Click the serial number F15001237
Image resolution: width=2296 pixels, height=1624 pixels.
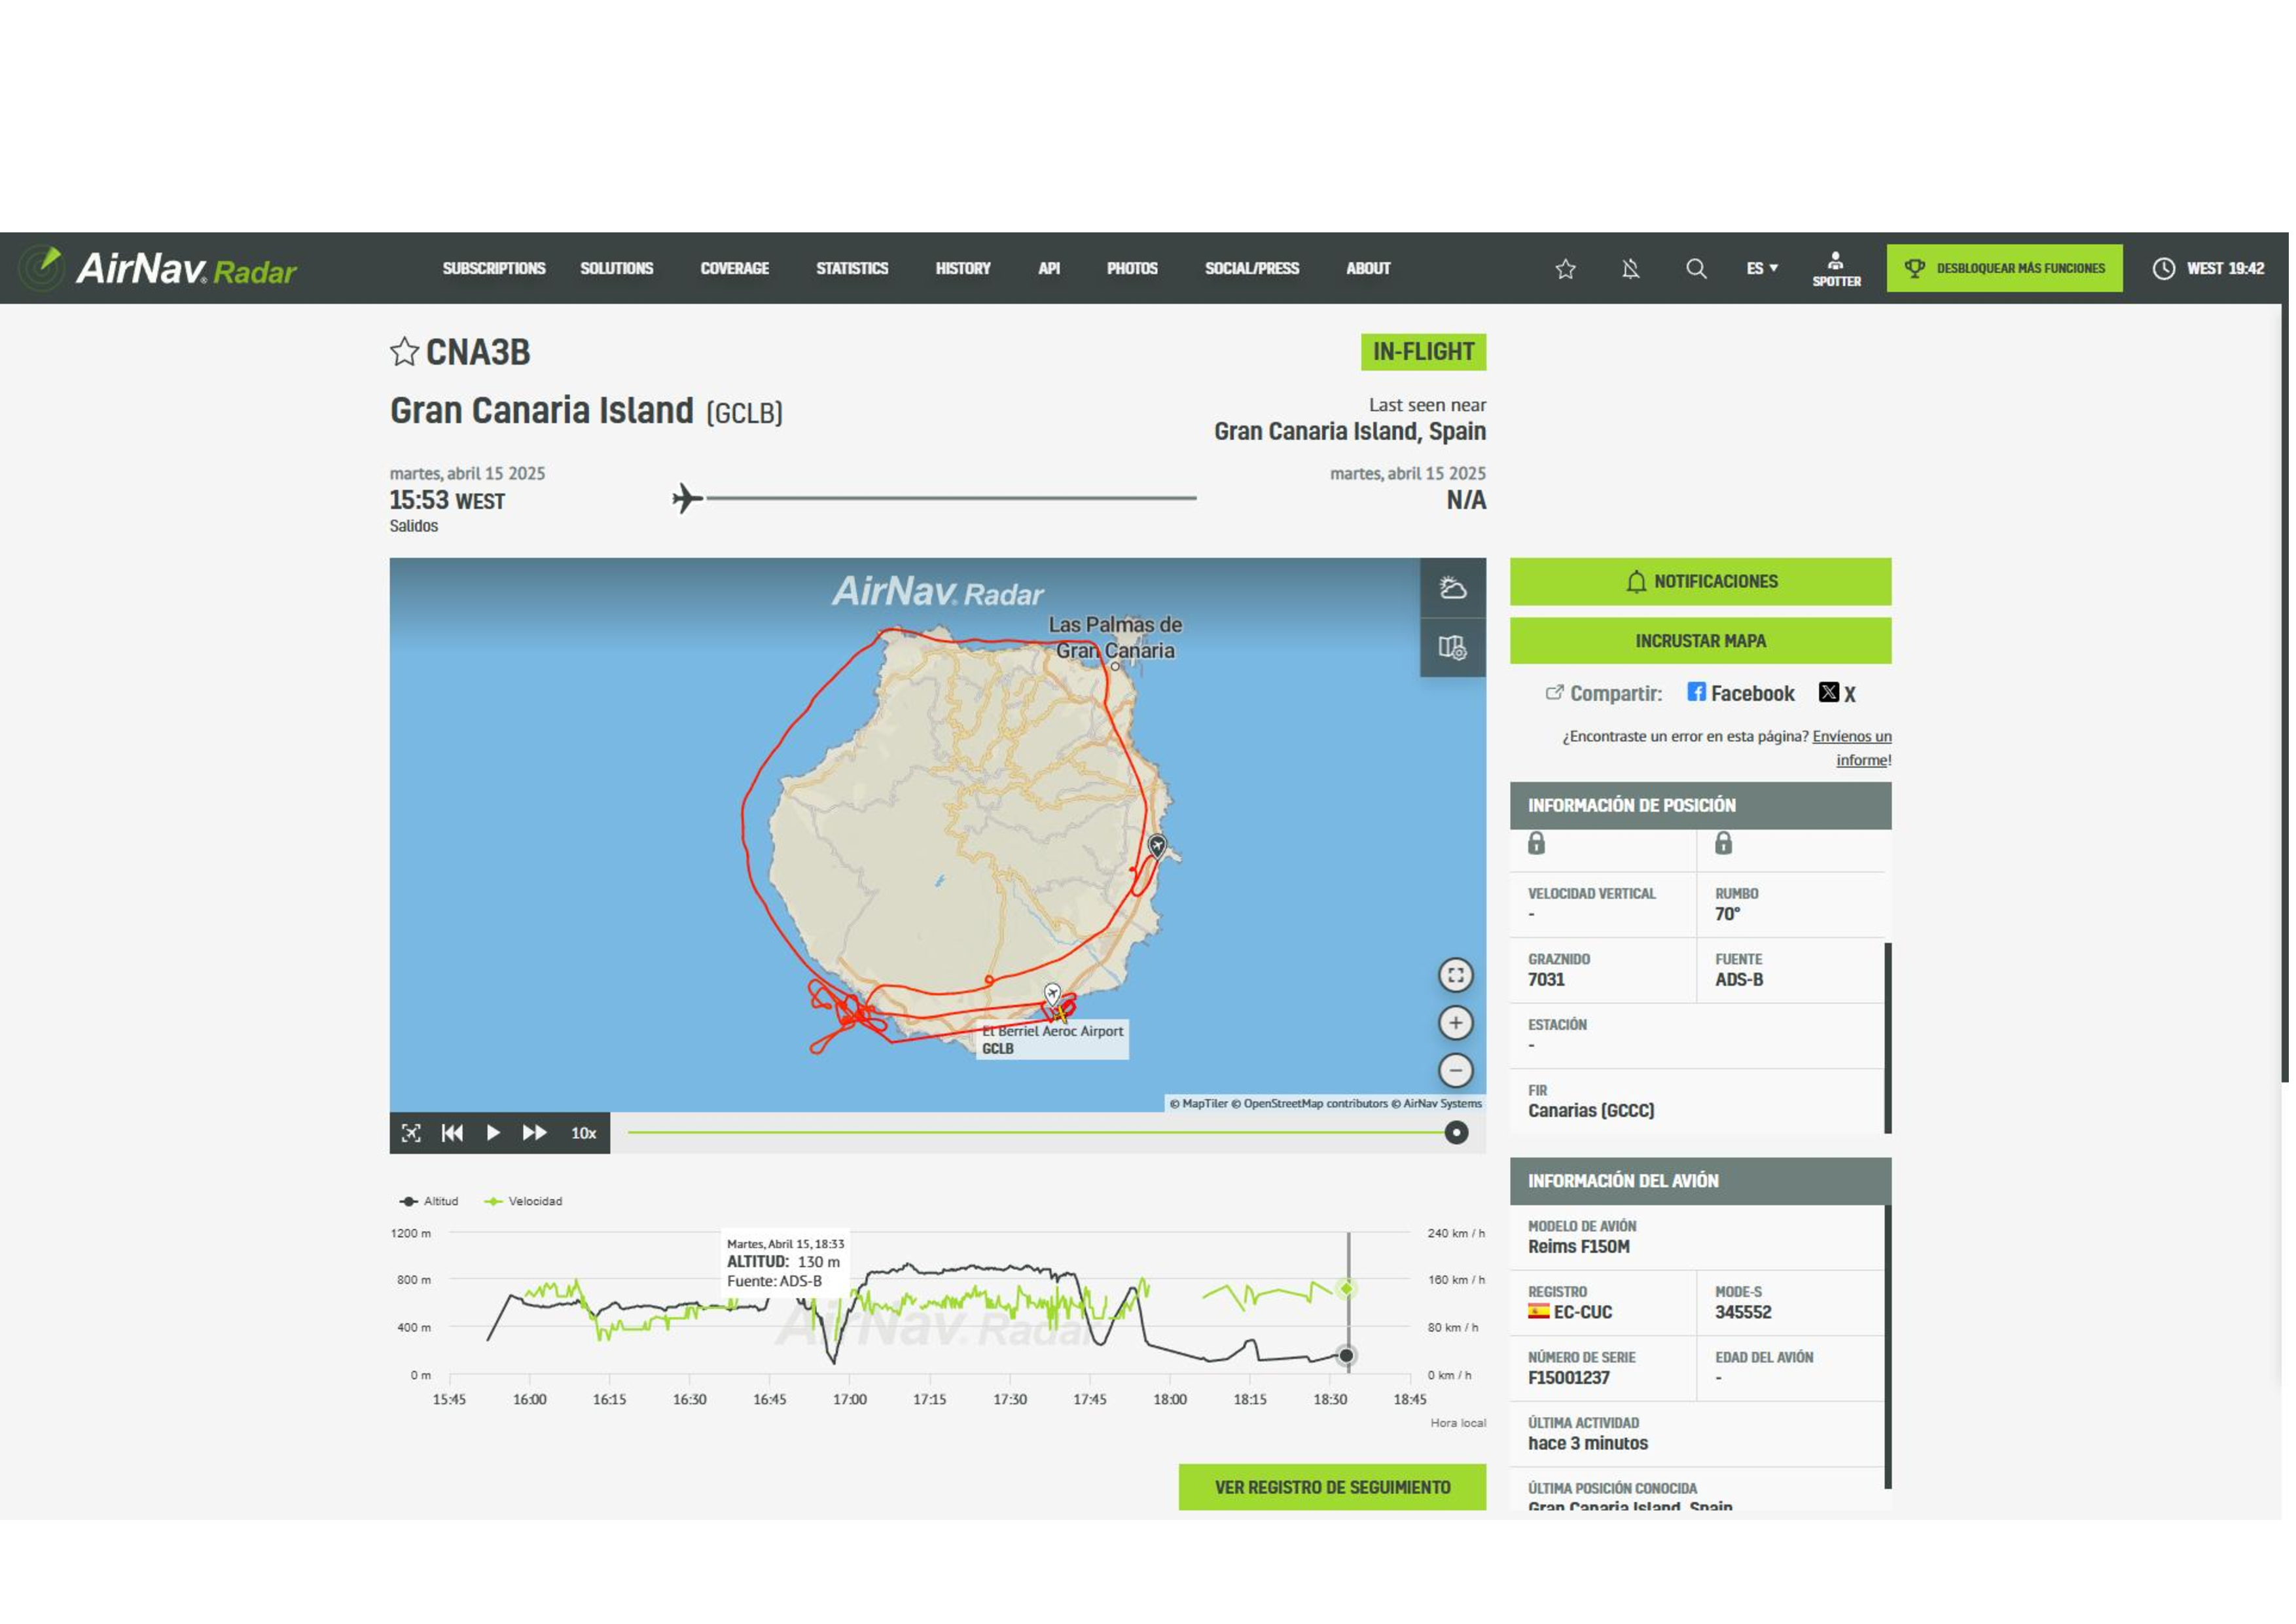click(1569, 1378)
